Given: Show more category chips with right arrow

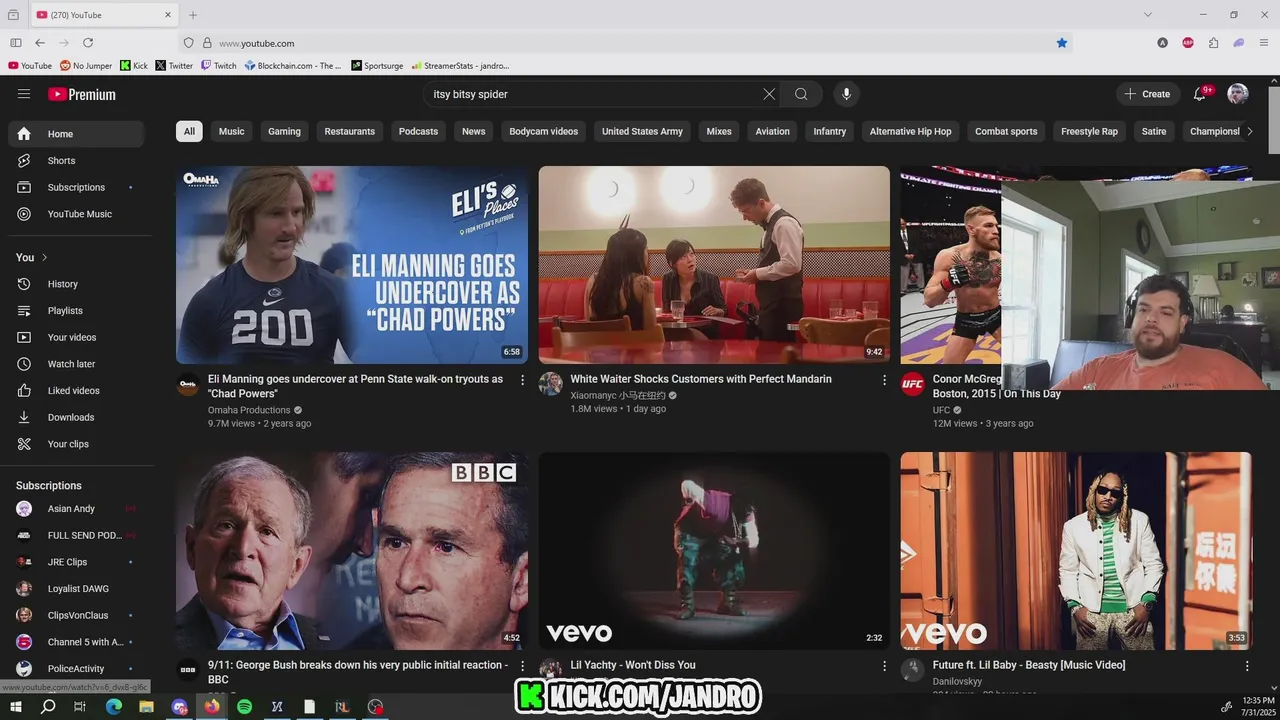Looking at the screenshot, I should click(x=1249, y=131).
